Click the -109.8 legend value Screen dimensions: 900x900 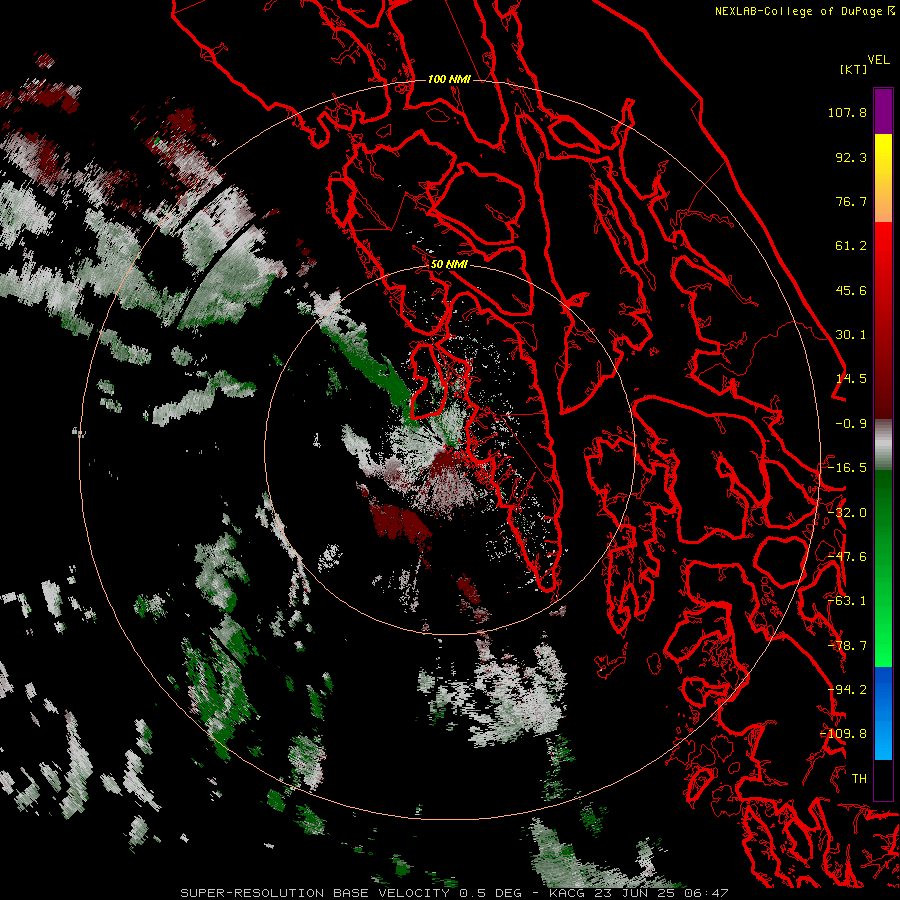click(843, 734)
